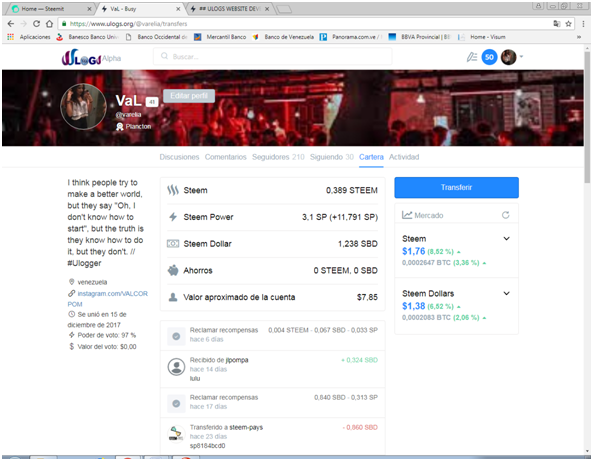Open the Chrome three-dot menu icon
593x461 pixels.
(583, 24)
